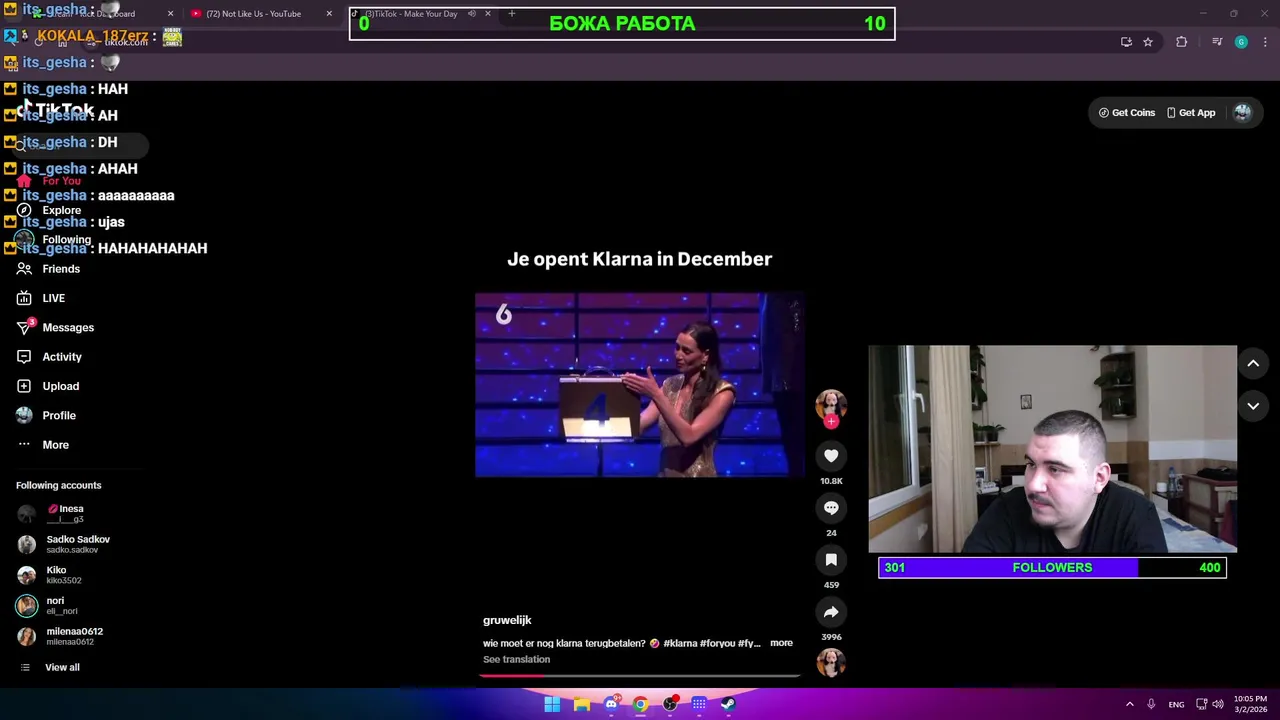Open account avatar next to Get App
This screenshot has height=720, width=1280.
[x=1242, y=113]
